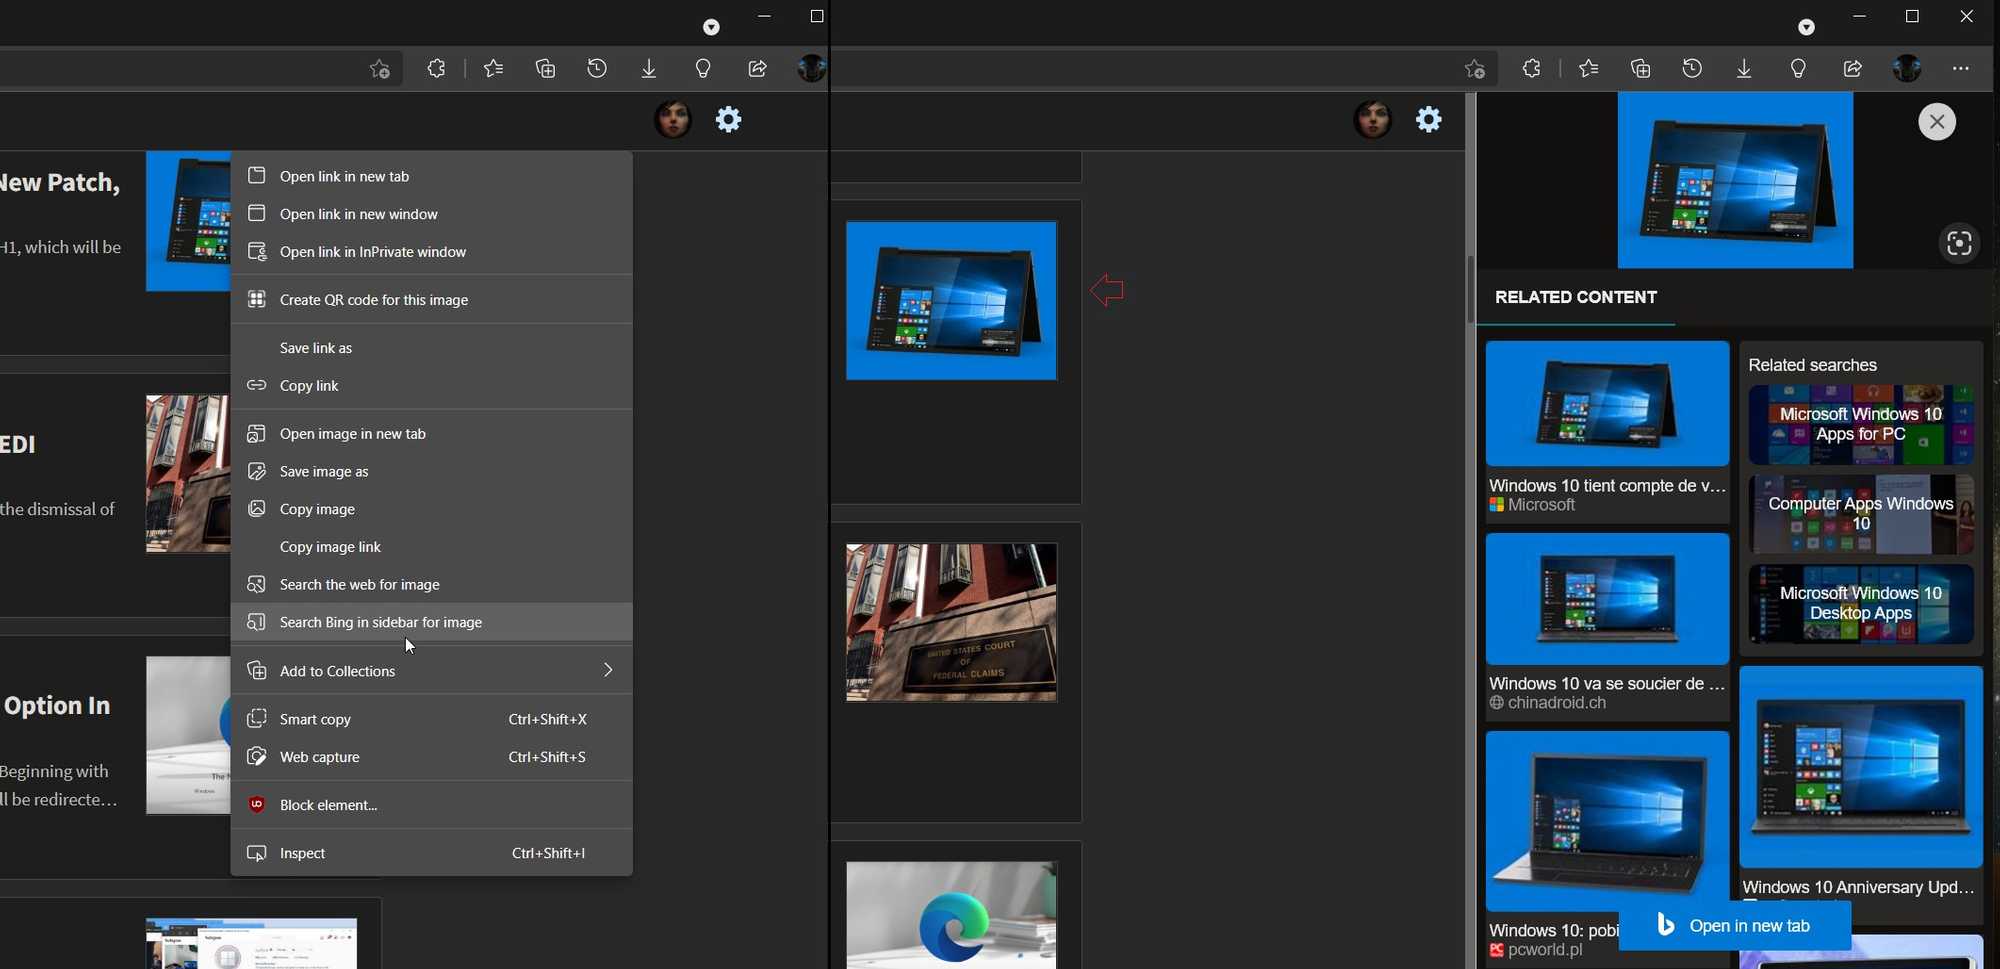Click add to favorites star in right window
This screenshot has width=2000, height=969.
pyautogui.click(x=1475, y=69)
